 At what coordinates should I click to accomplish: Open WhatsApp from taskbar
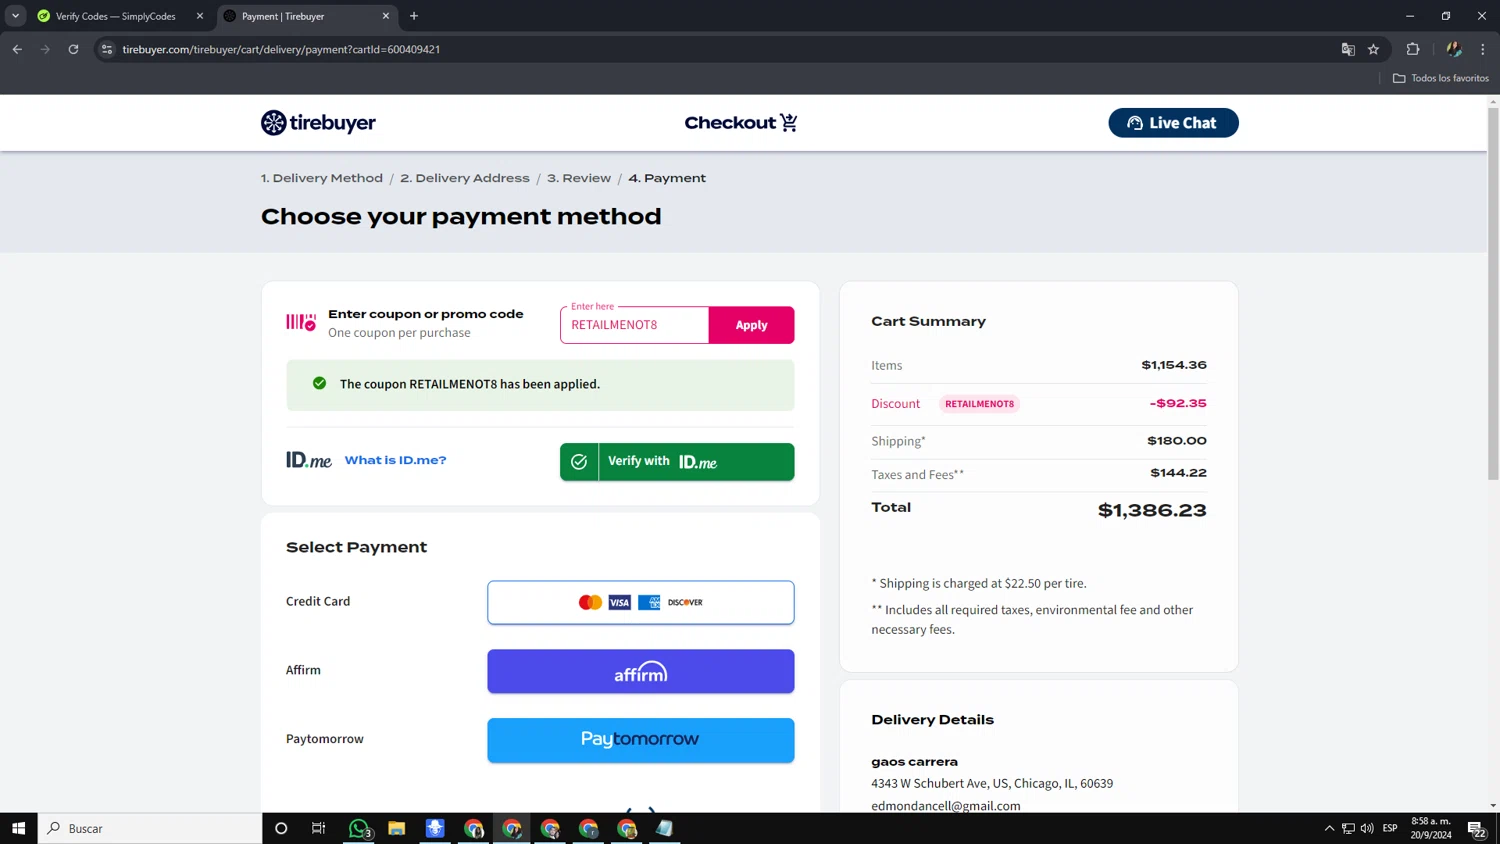coord(359,828)
